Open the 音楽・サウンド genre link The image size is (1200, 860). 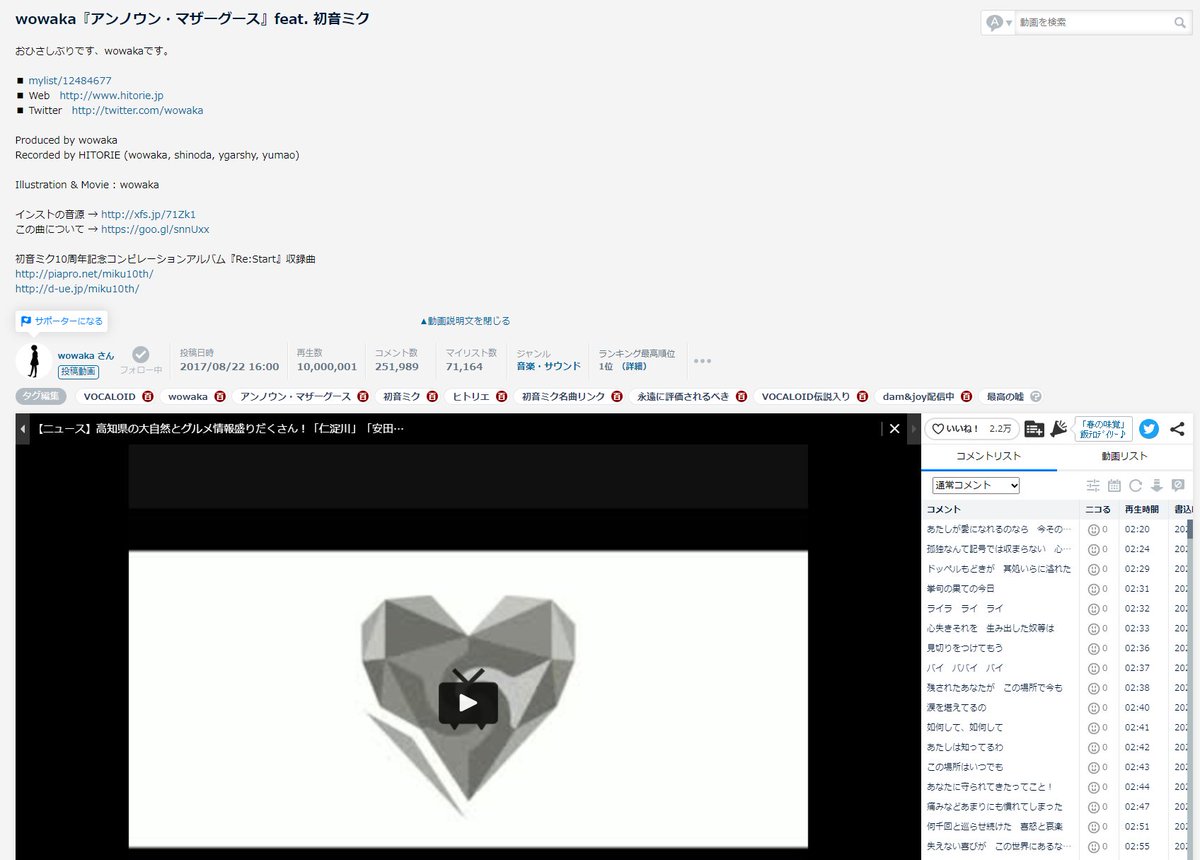(549, 367)
